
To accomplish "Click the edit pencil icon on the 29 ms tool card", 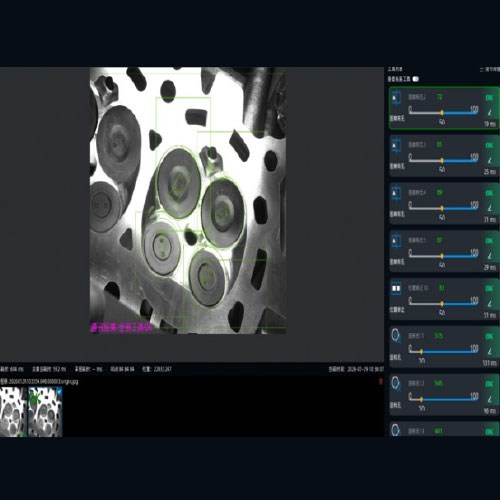I will [490, 256].
